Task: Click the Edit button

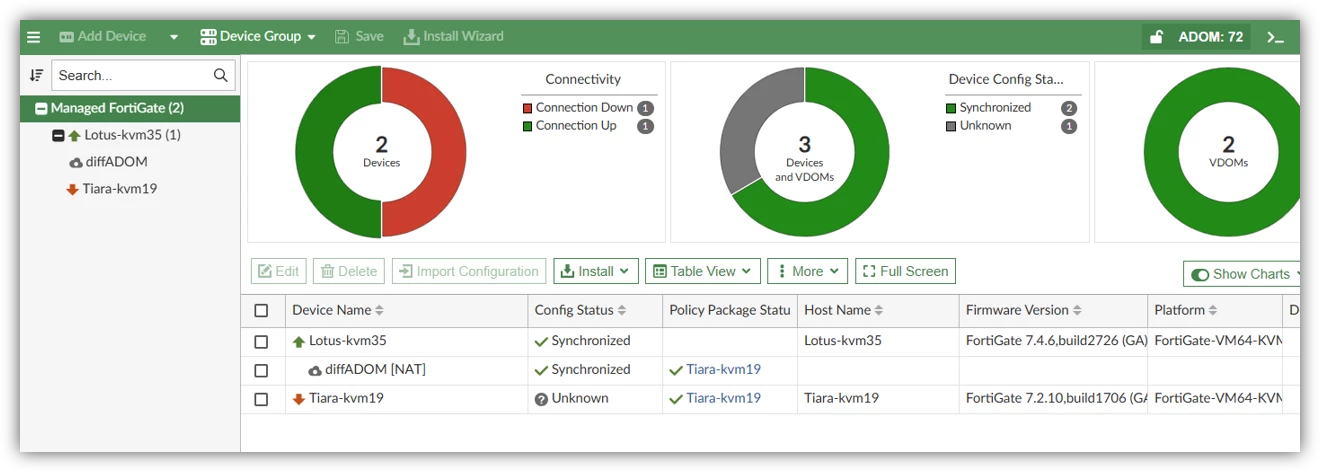Action: click(279, 271)
